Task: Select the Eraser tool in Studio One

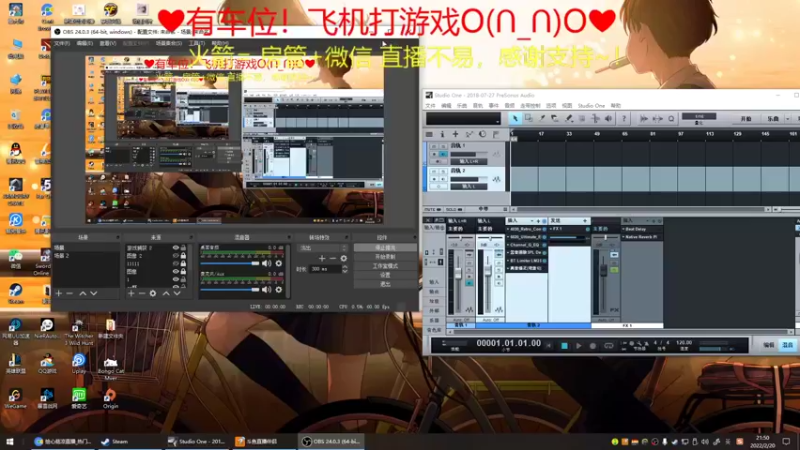Action: pos(555,118)
